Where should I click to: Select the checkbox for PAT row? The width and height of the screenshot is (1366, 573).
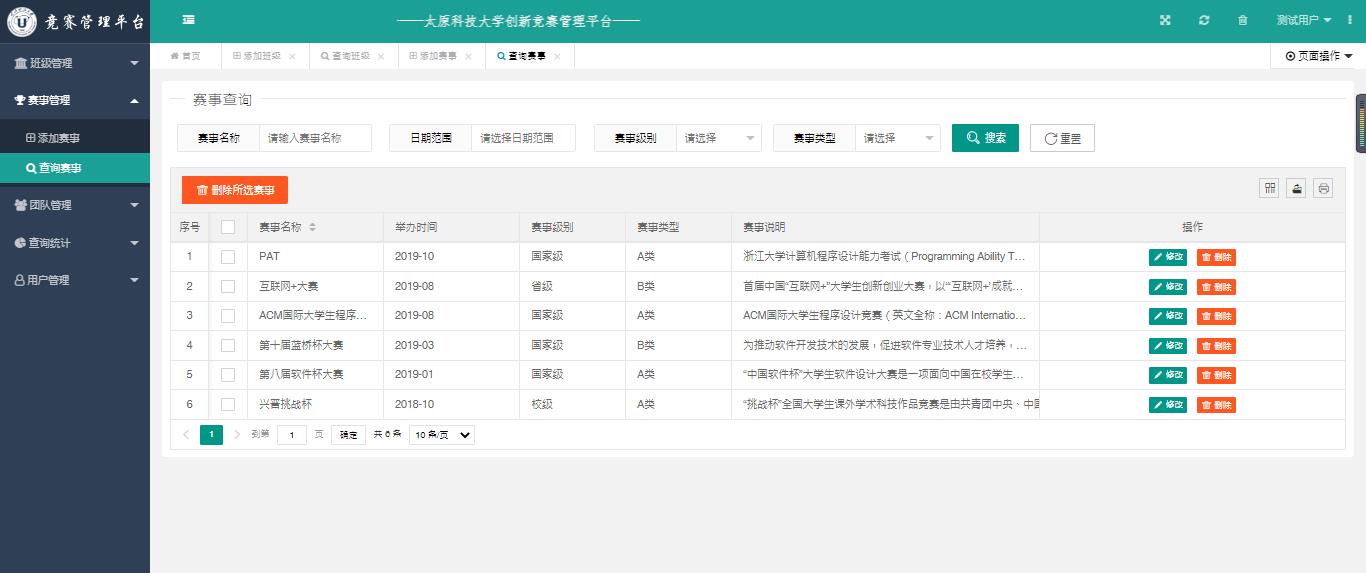(x=228, y=257)
